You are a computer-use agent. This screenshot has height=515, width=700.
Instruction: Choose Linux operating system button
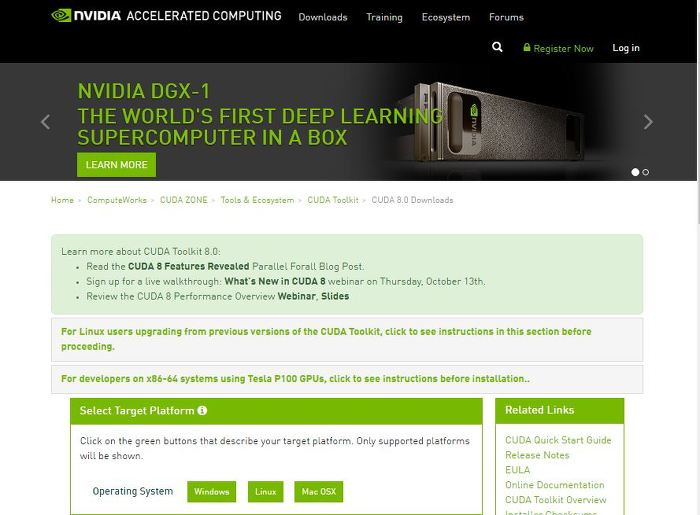[266, 491]
